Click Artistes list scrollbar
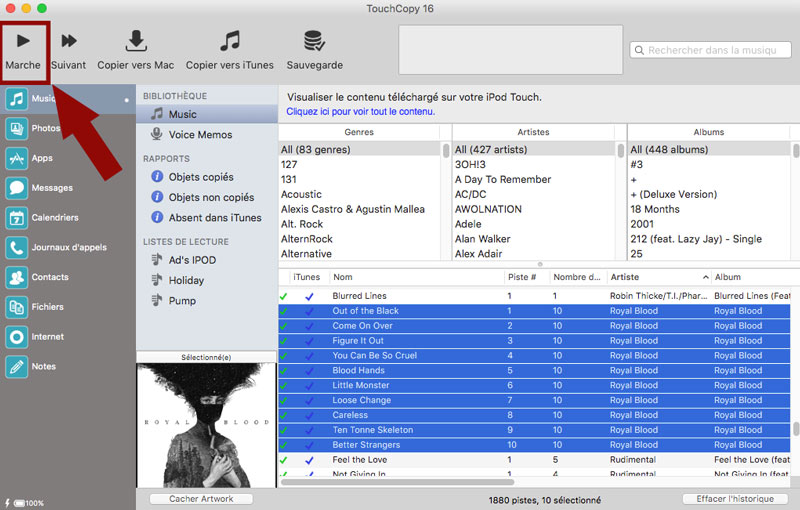The image size is (800, 510). [x=620, y=150]
